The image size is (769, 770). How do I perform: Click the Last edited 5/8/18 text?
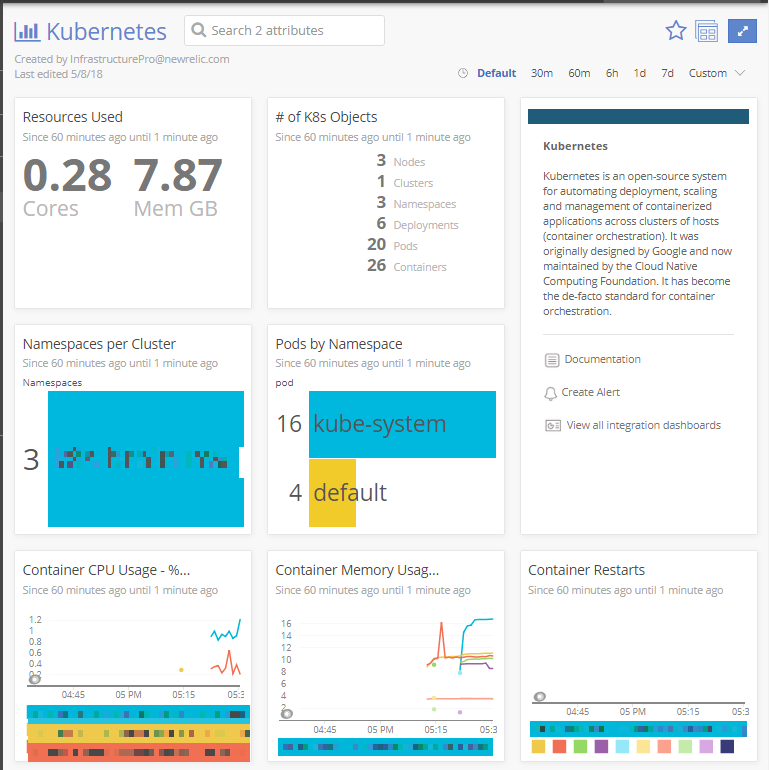(58, 74)
